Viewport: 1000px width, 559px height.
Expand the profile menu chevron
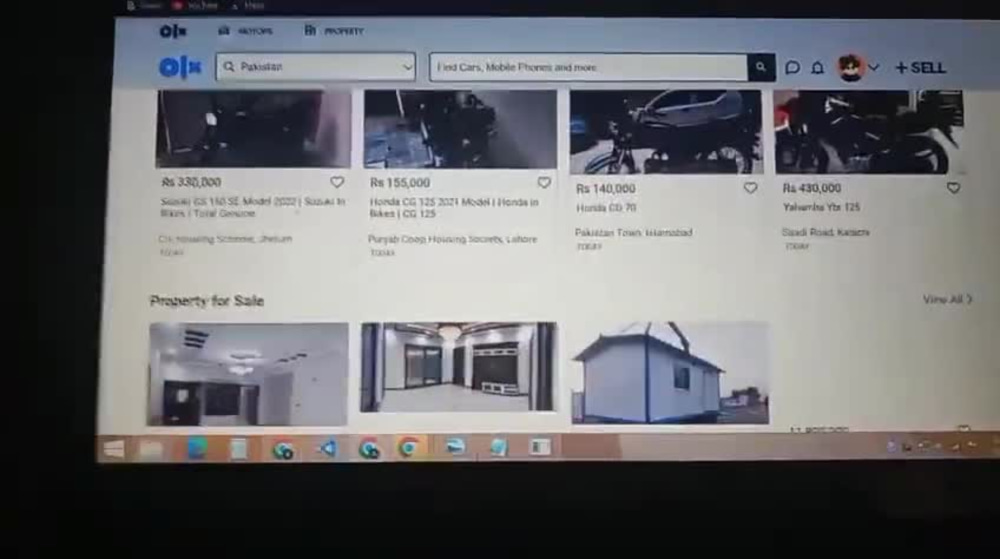[874, 67]
